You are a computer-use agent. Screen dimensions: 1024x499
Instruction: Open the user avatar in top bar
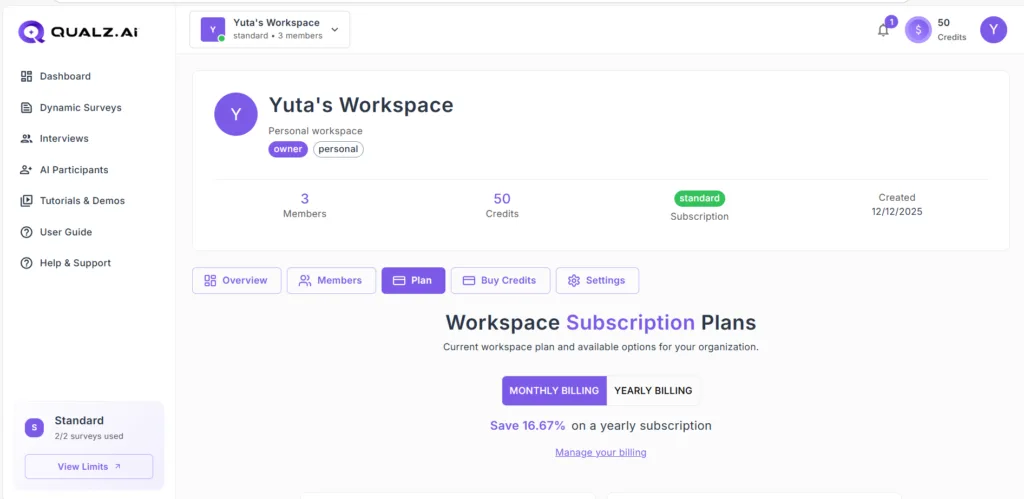(993, 30)
